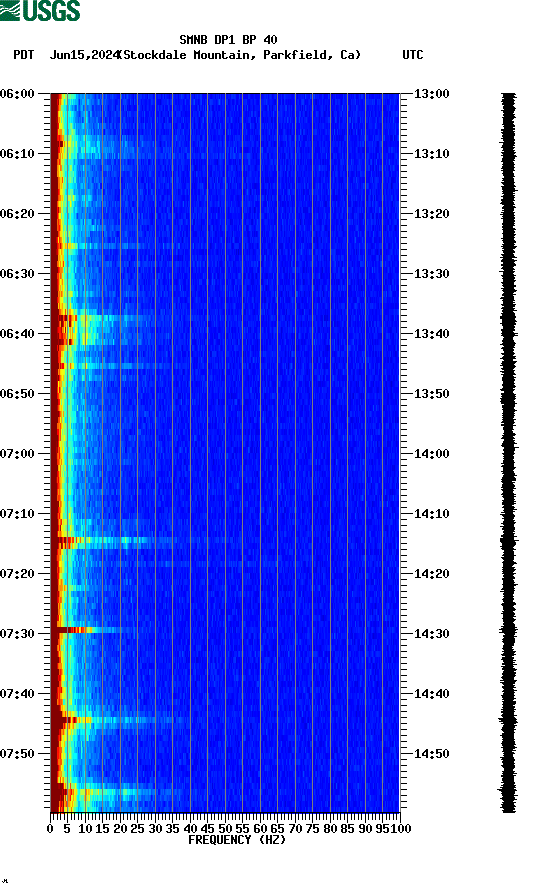Click the '07:20' PDT time label
The width and height of the screenshot is (552, 892).
coord(17,574)
